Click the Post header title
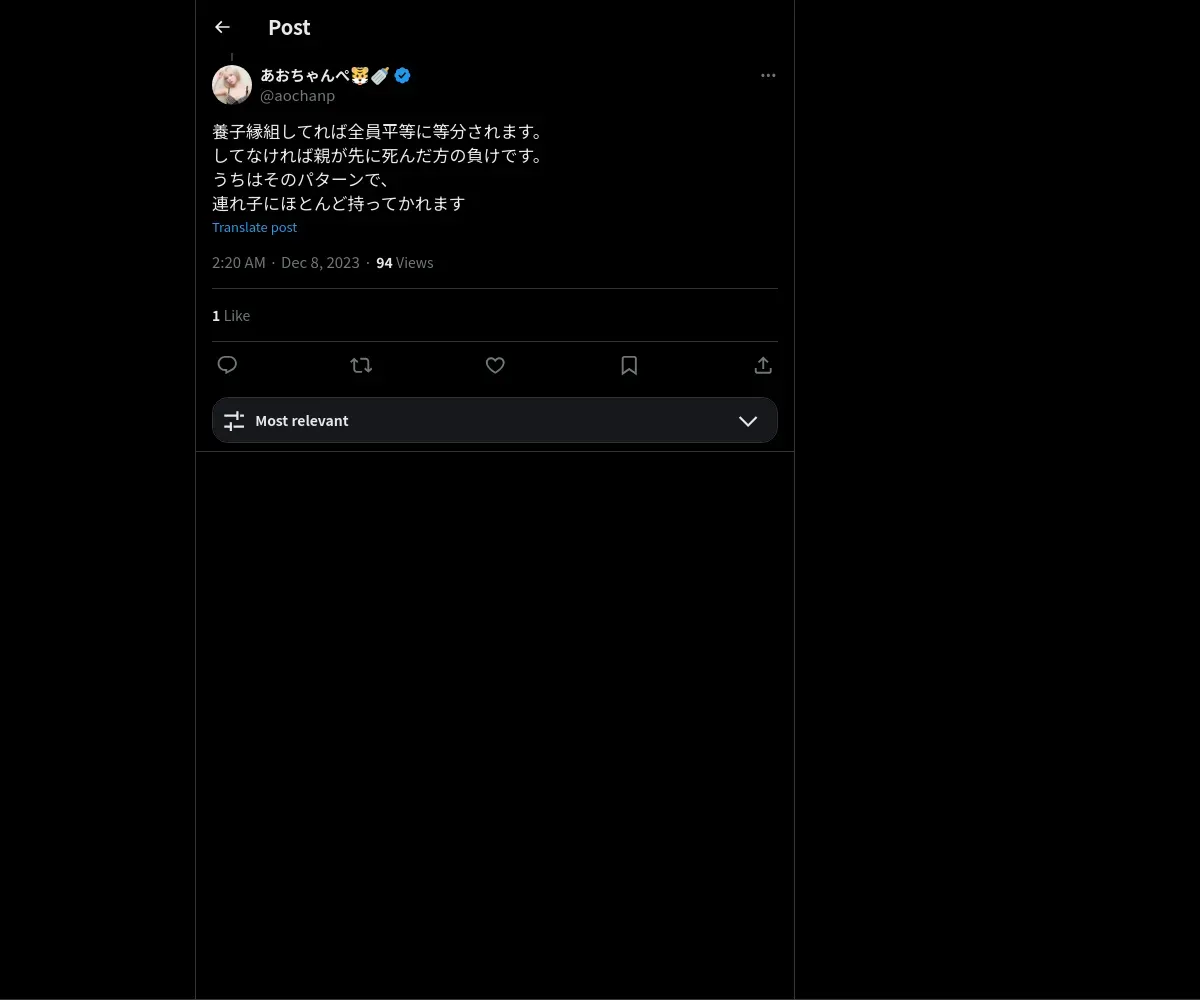 point(289,28)
